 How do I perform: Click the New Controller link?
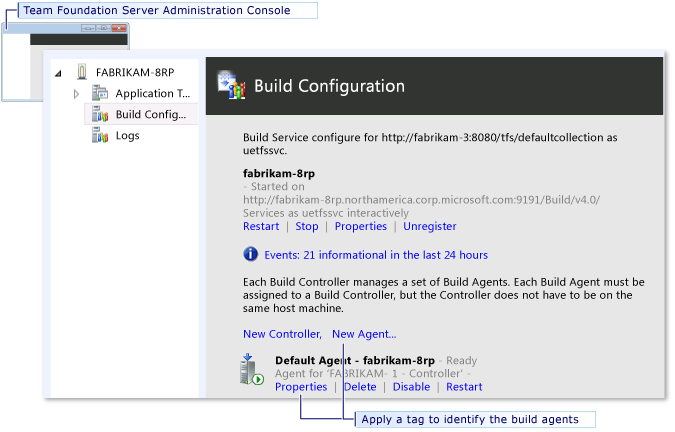[x=282, y=334]
